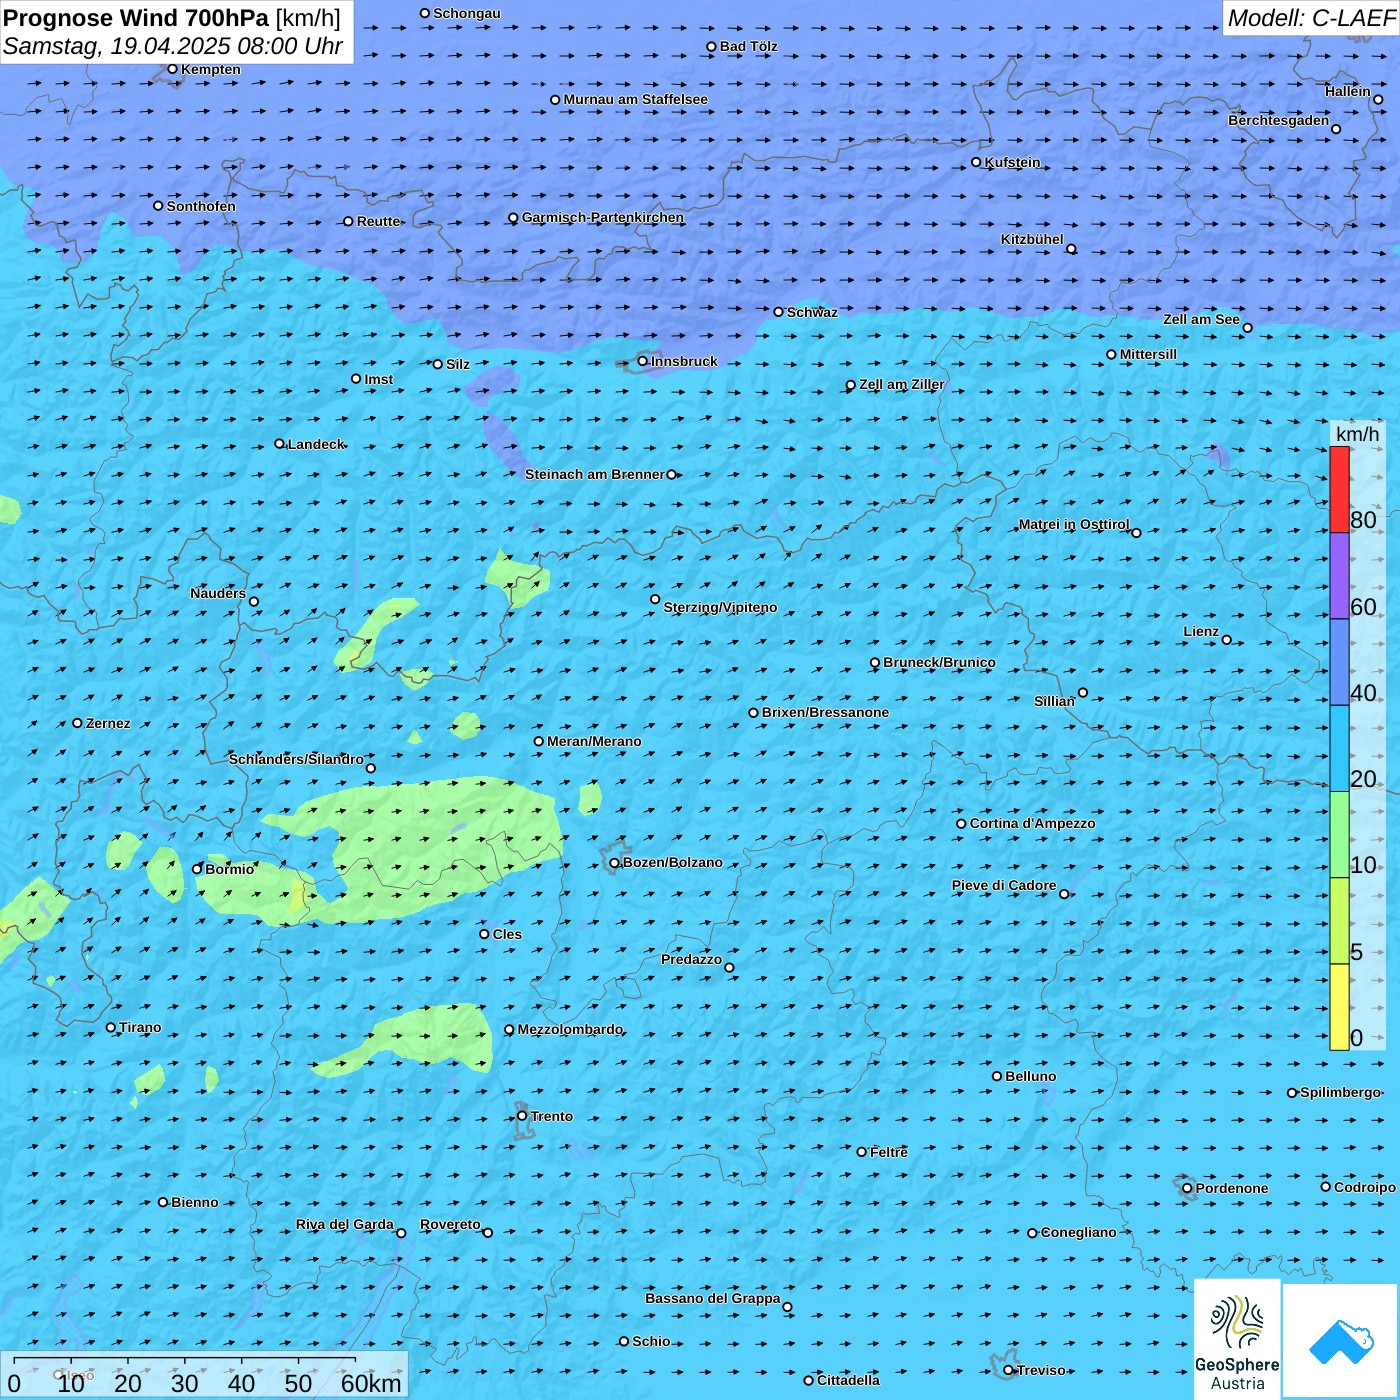The height and width of the screenshot is (1400, 1400).
Task: Click the Zell am Ziller label
Action: click(x=901, y=384)
